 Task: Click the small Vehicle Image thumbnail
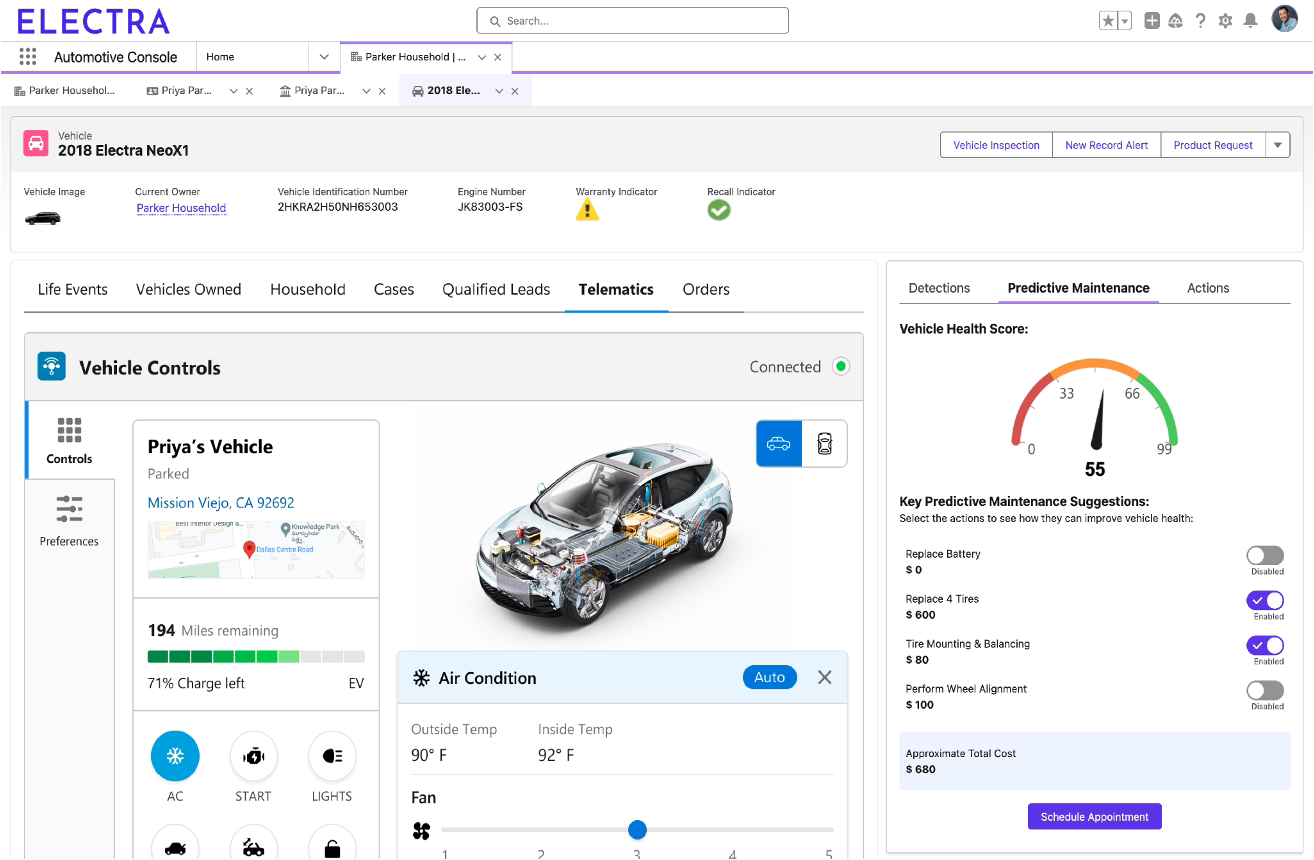43,217
